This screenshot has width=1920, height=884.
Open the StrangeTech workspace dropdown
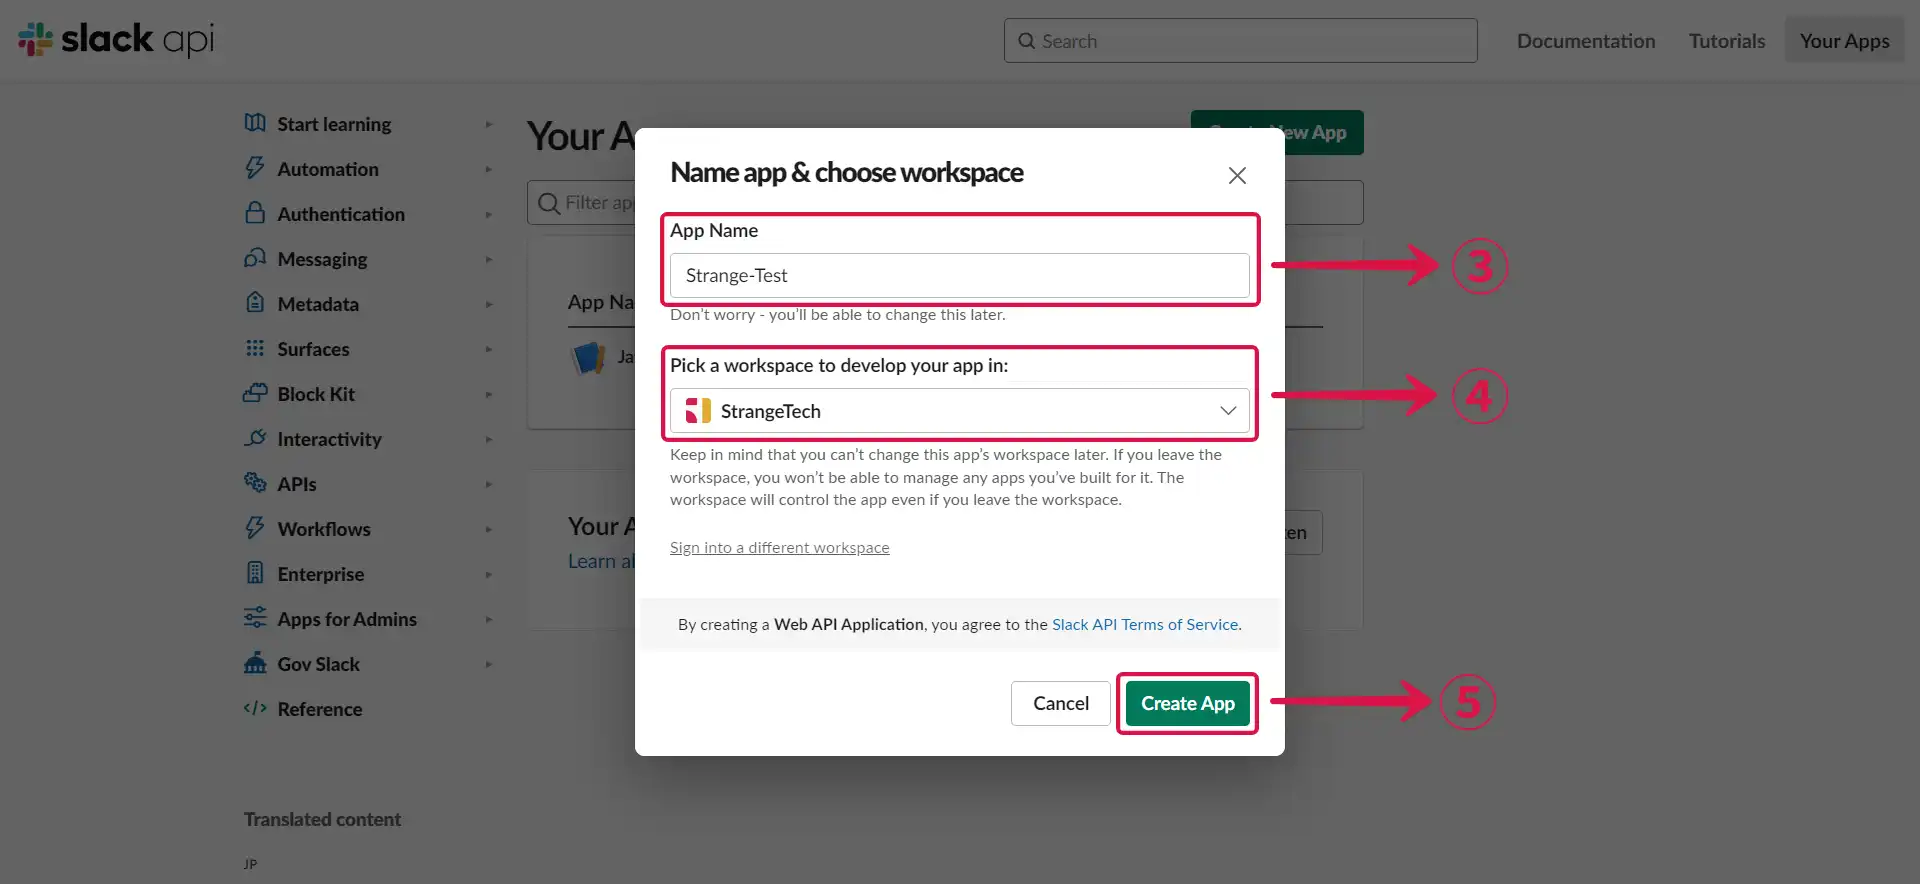pos(959,411)
